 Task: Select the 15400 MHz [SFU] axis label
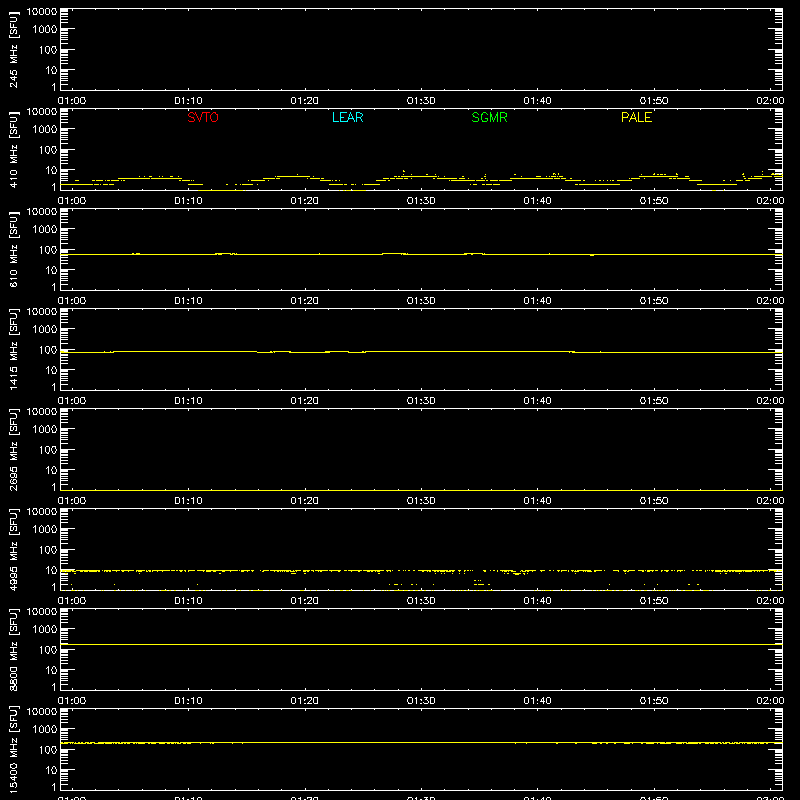pyautogui.click(x=13, y=749)
